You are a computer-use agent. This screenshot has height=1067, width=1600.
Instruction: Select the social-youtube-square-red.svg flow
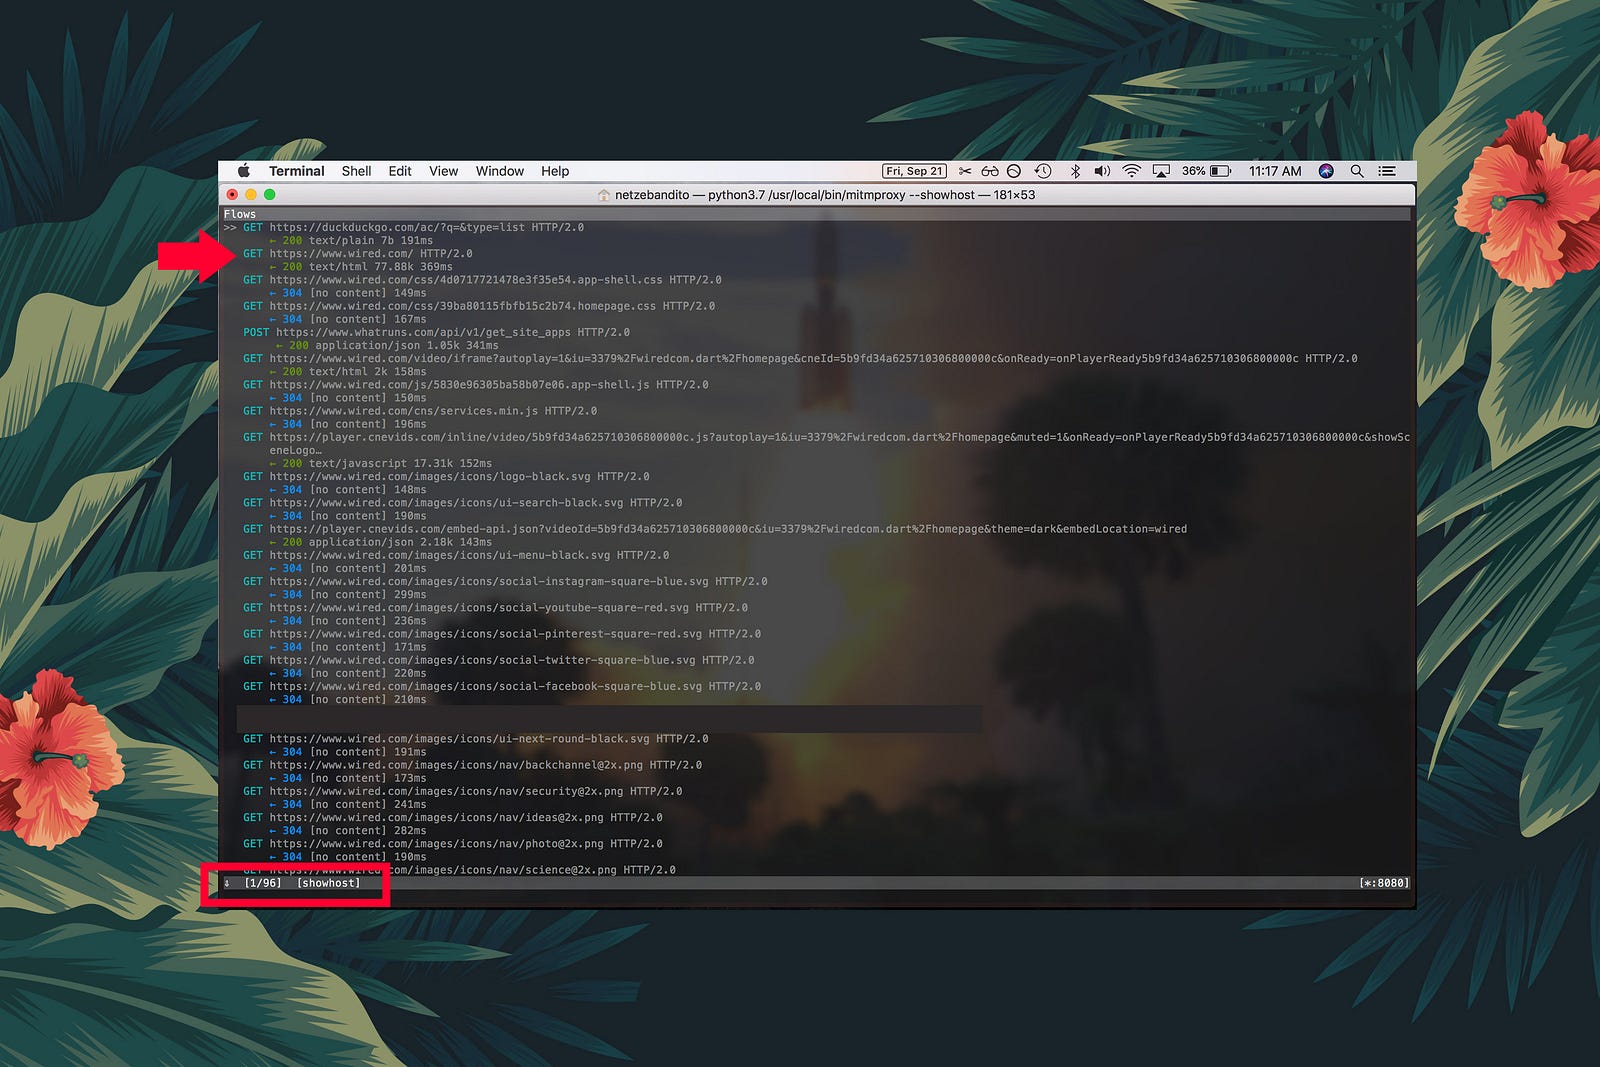[x=495, y=607]
